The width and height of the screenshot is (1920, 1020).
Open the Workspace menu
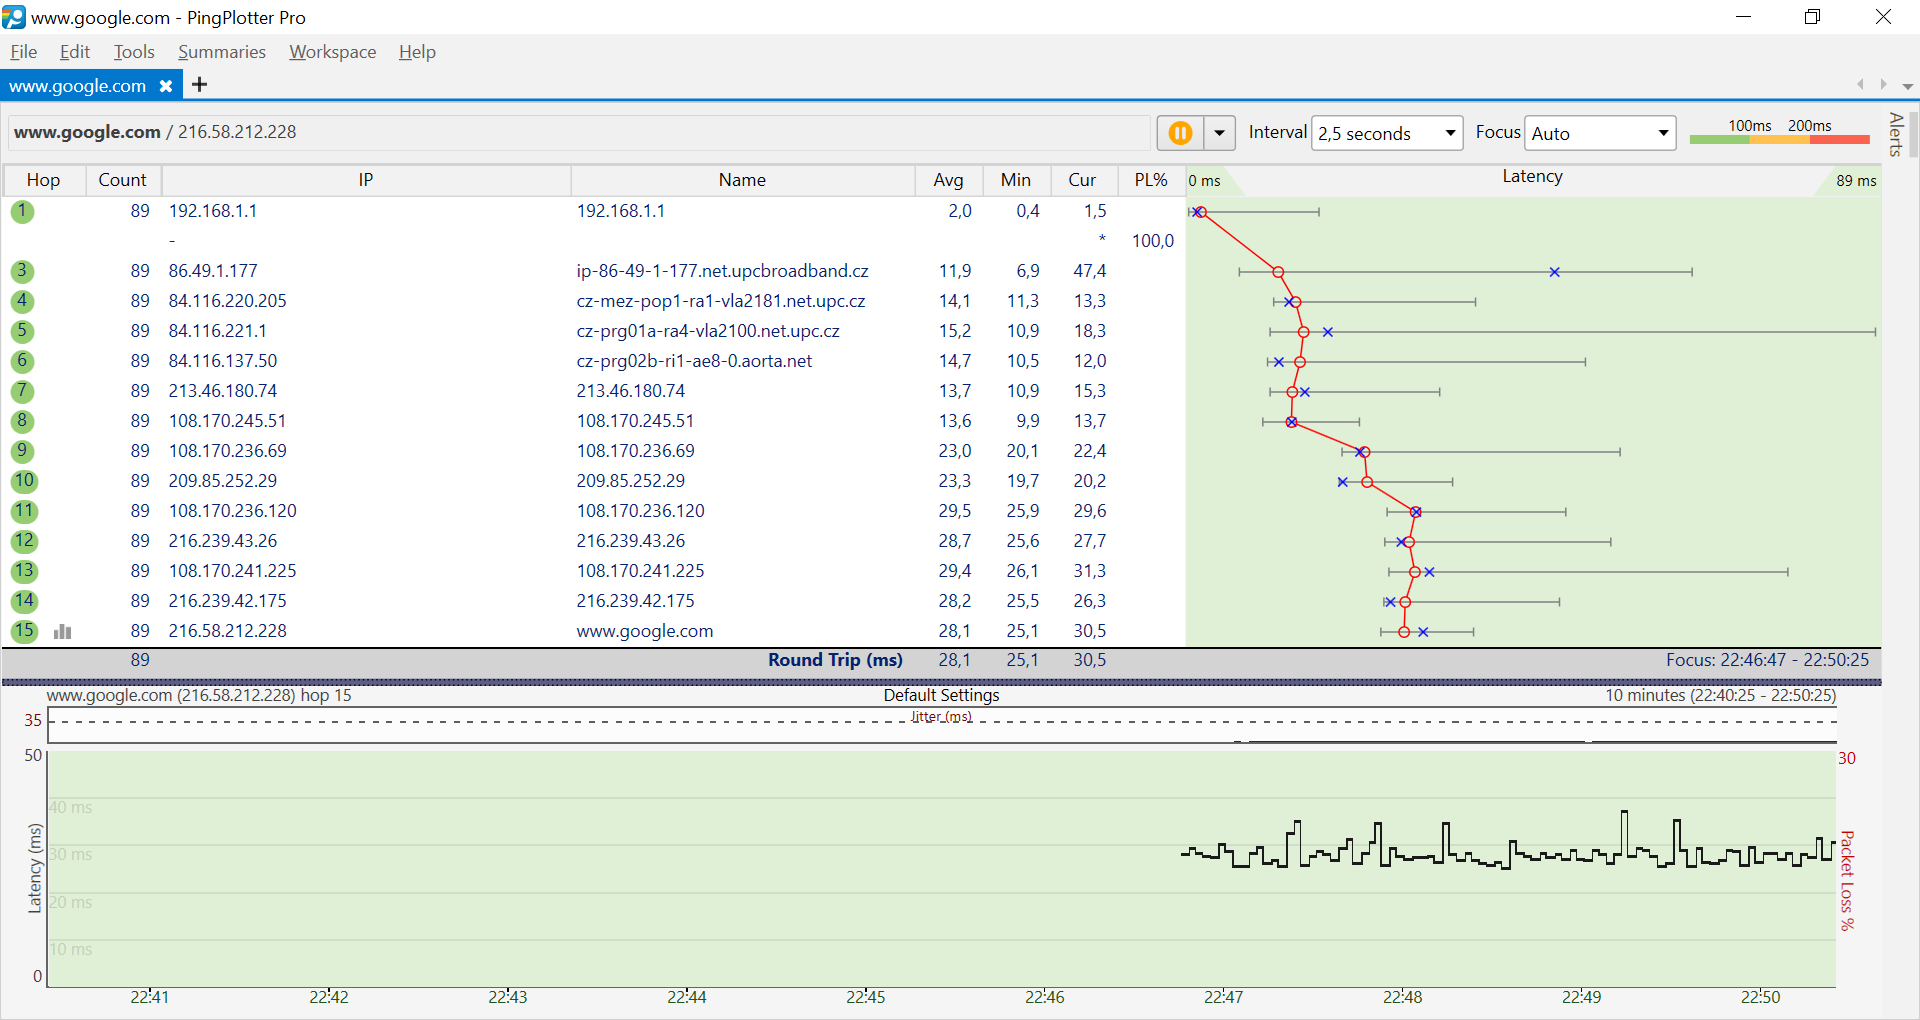[333, 52]
